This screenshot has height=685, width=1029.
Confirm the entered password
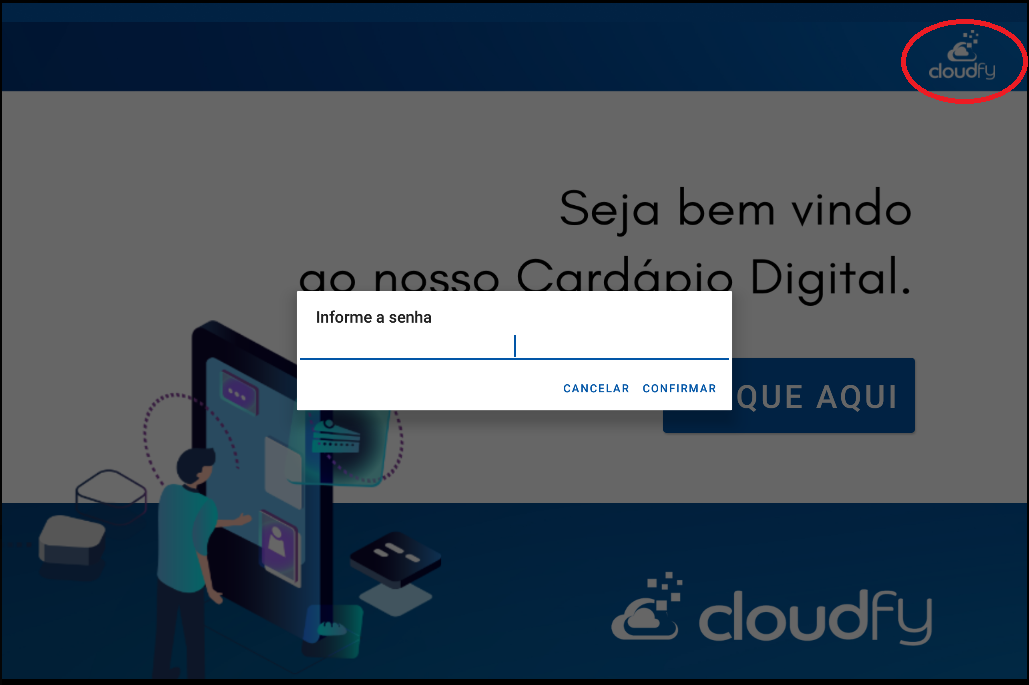pos(679,388)
